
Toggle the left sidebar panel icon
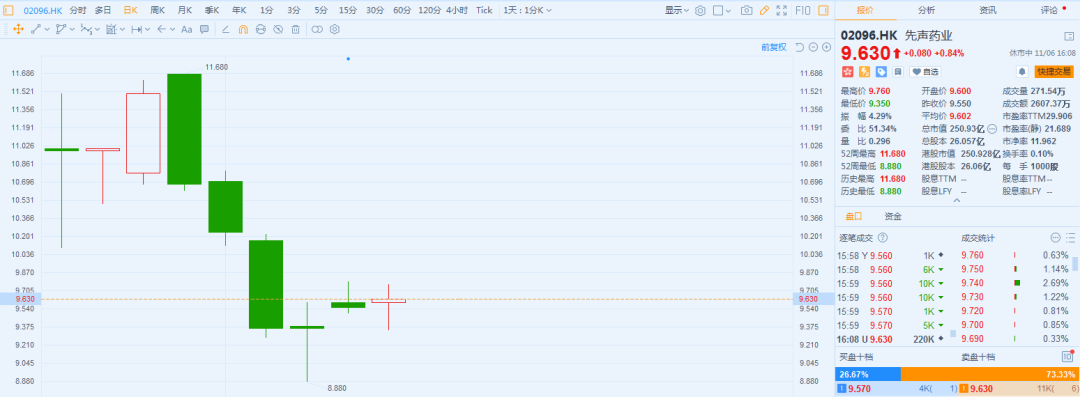(8, 10)
